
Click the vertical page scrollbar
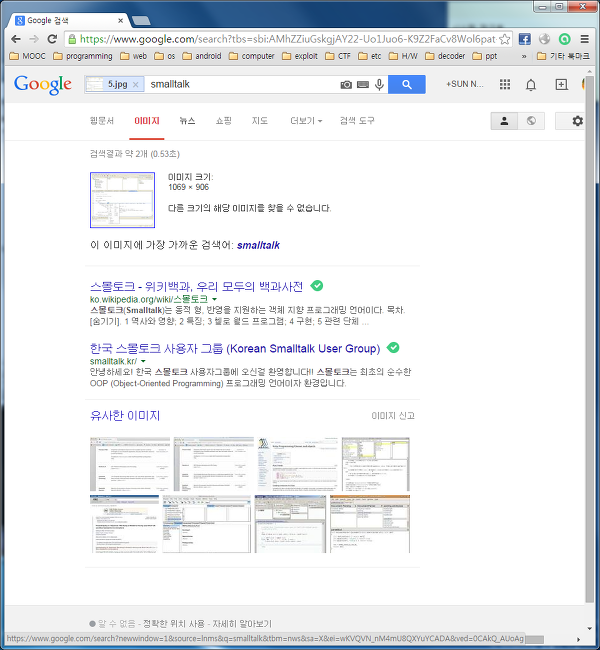coord(589,340)
